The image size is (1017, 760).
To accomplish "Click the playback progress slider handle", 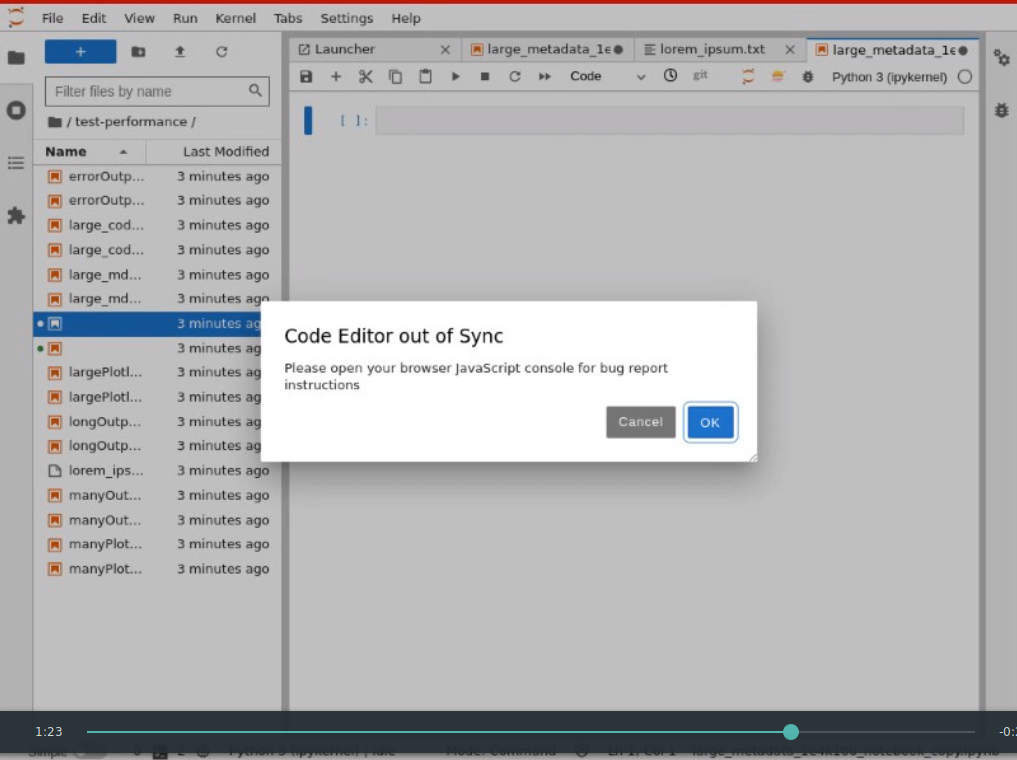I will pos(791,732).
